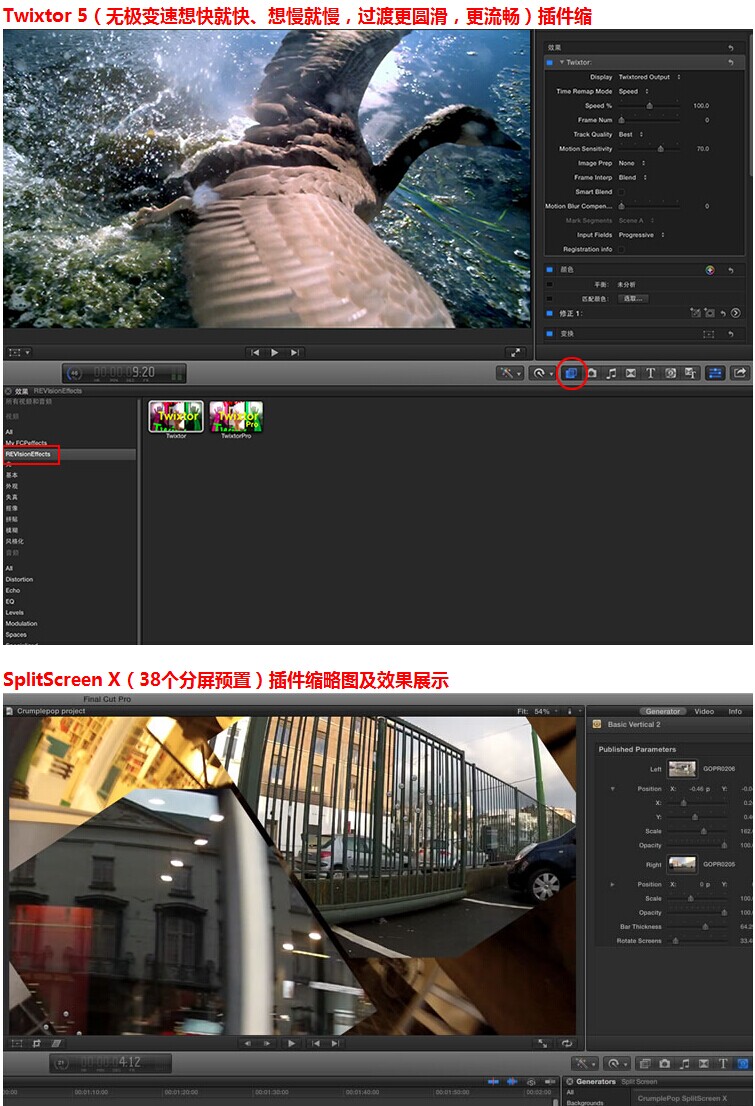This screenshot has height=1106, width=755.
Task: Click the share button in upper toolbar
Action: point(740,373)
